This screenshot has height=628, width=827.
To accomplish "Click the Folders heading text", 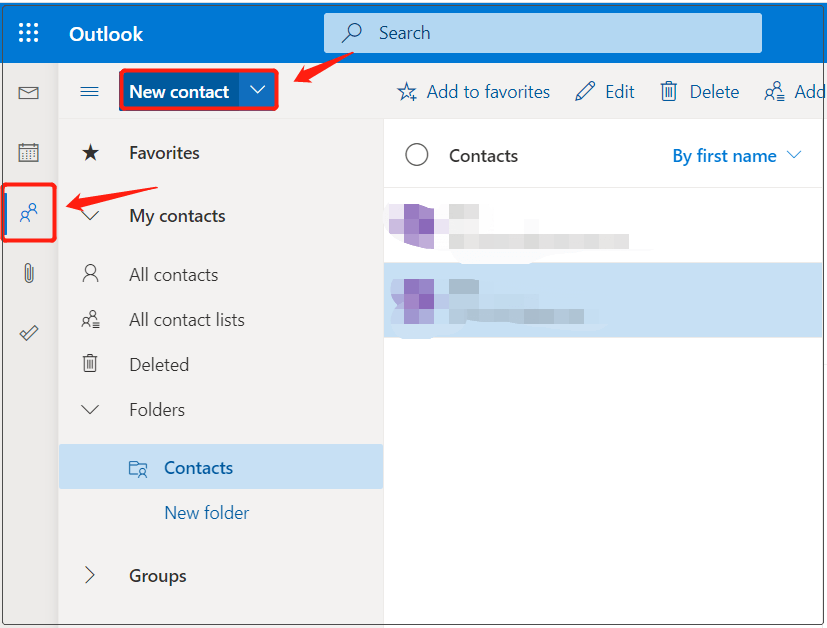I will (x=157, y=410).
